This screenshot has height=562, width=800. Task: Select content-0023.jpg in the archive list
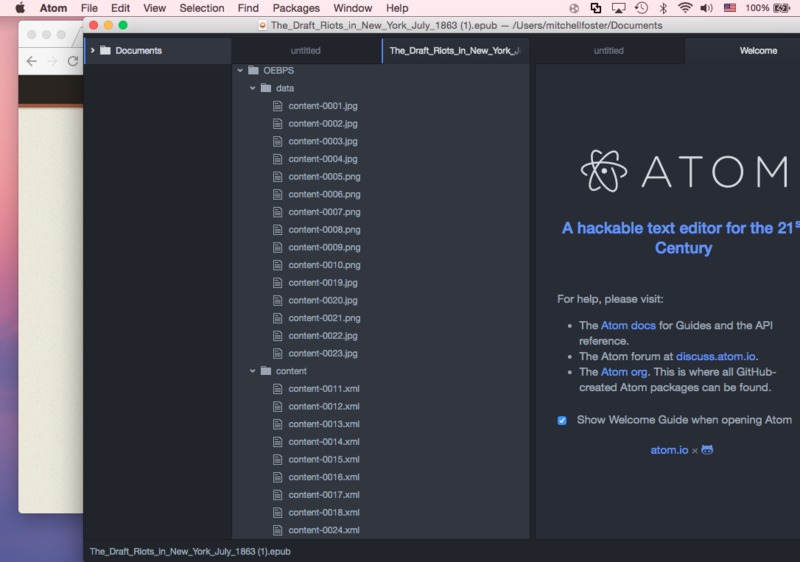pyautogui.click(x=323, y=353)
